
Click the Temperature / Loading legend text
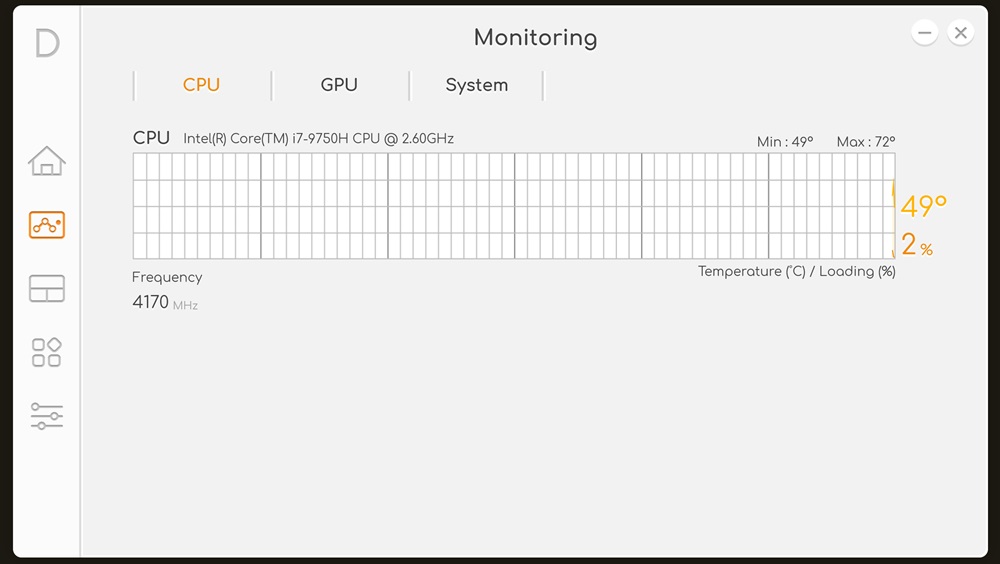797,271
